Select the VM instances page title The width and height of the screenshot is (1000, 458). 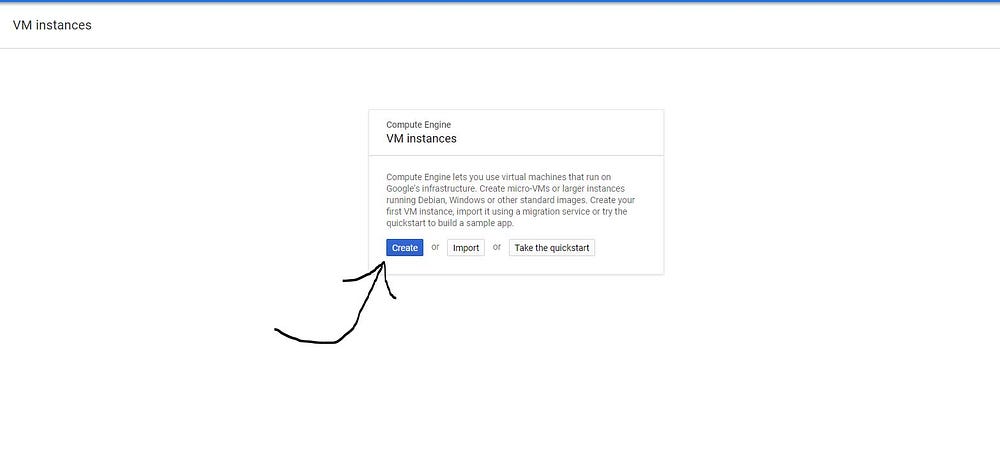(52, 25)
